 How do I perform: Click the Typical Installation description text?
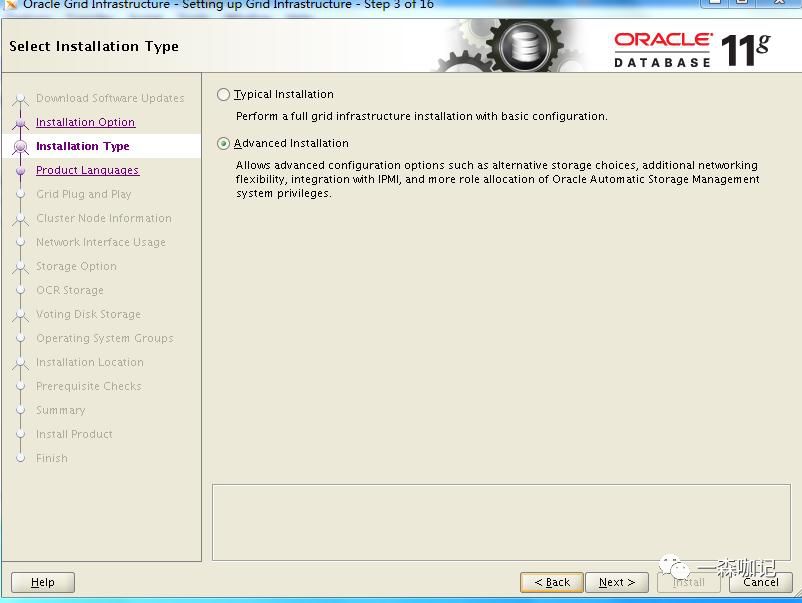click(421, 117)
